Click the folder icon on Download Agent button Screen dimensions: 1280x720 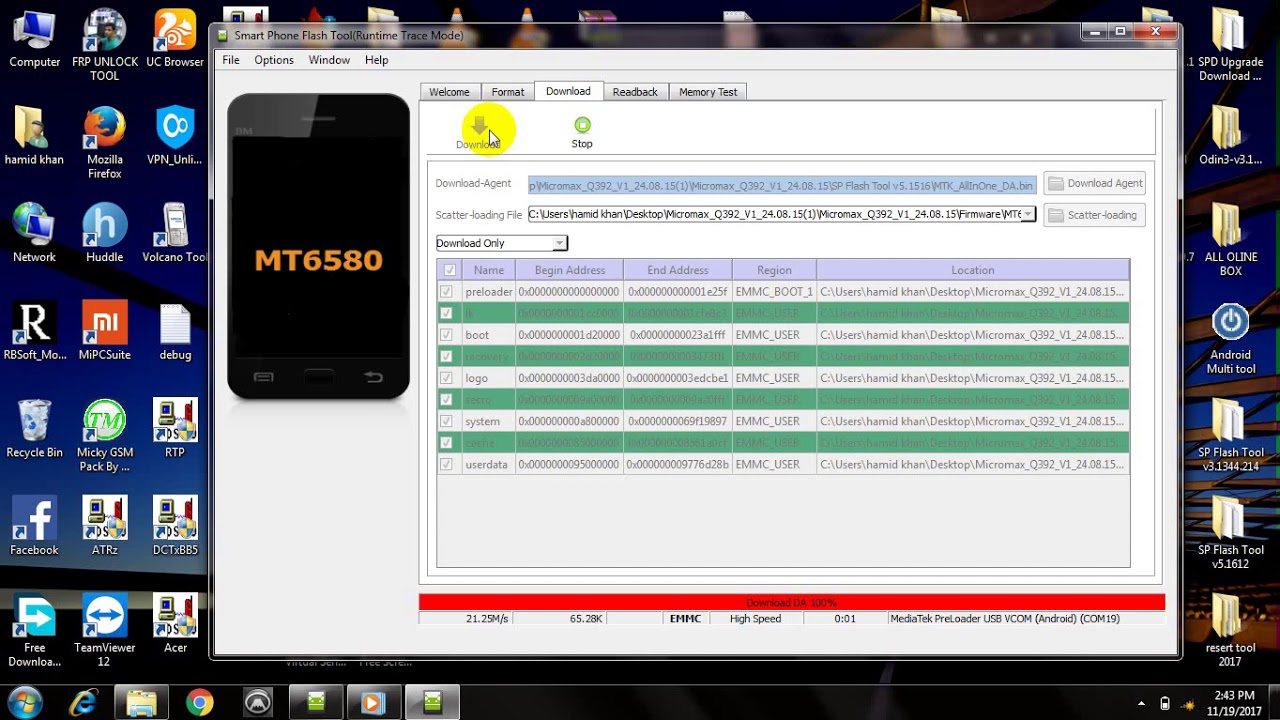[x=1056, y=184]
